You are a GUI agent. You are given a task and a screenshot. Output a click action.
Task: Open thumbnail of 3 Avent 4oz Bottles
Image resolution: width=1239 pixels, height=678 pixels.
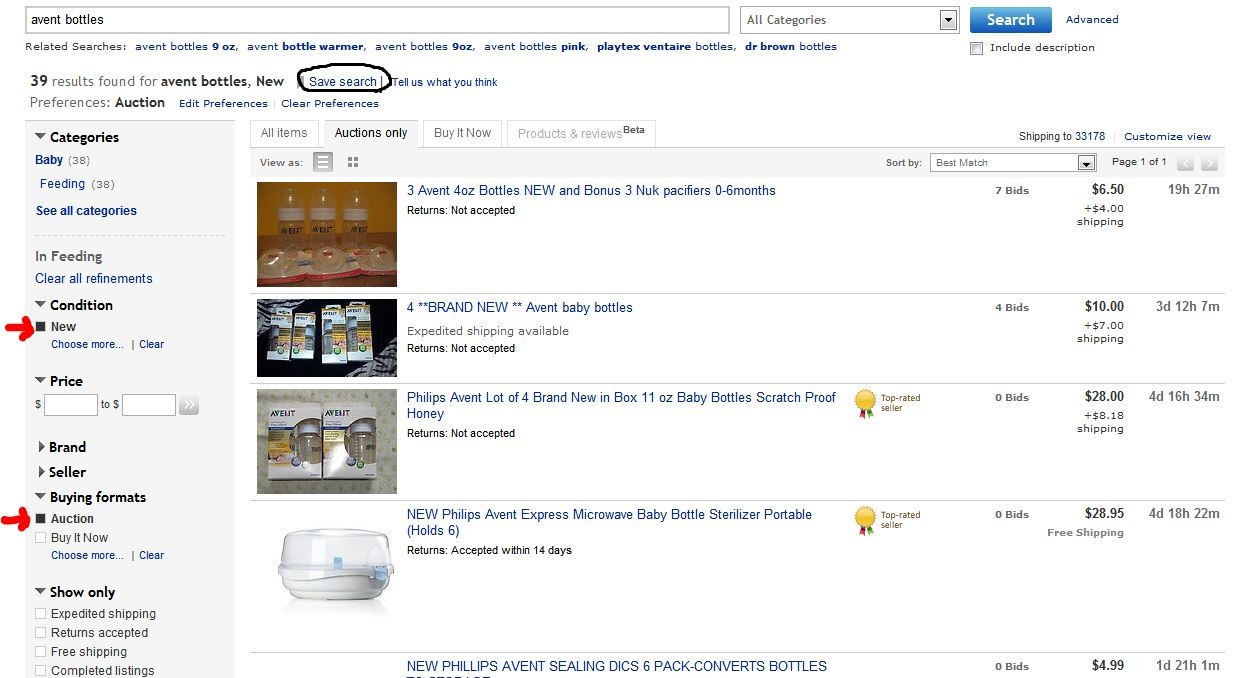click(x=327, y=234)
